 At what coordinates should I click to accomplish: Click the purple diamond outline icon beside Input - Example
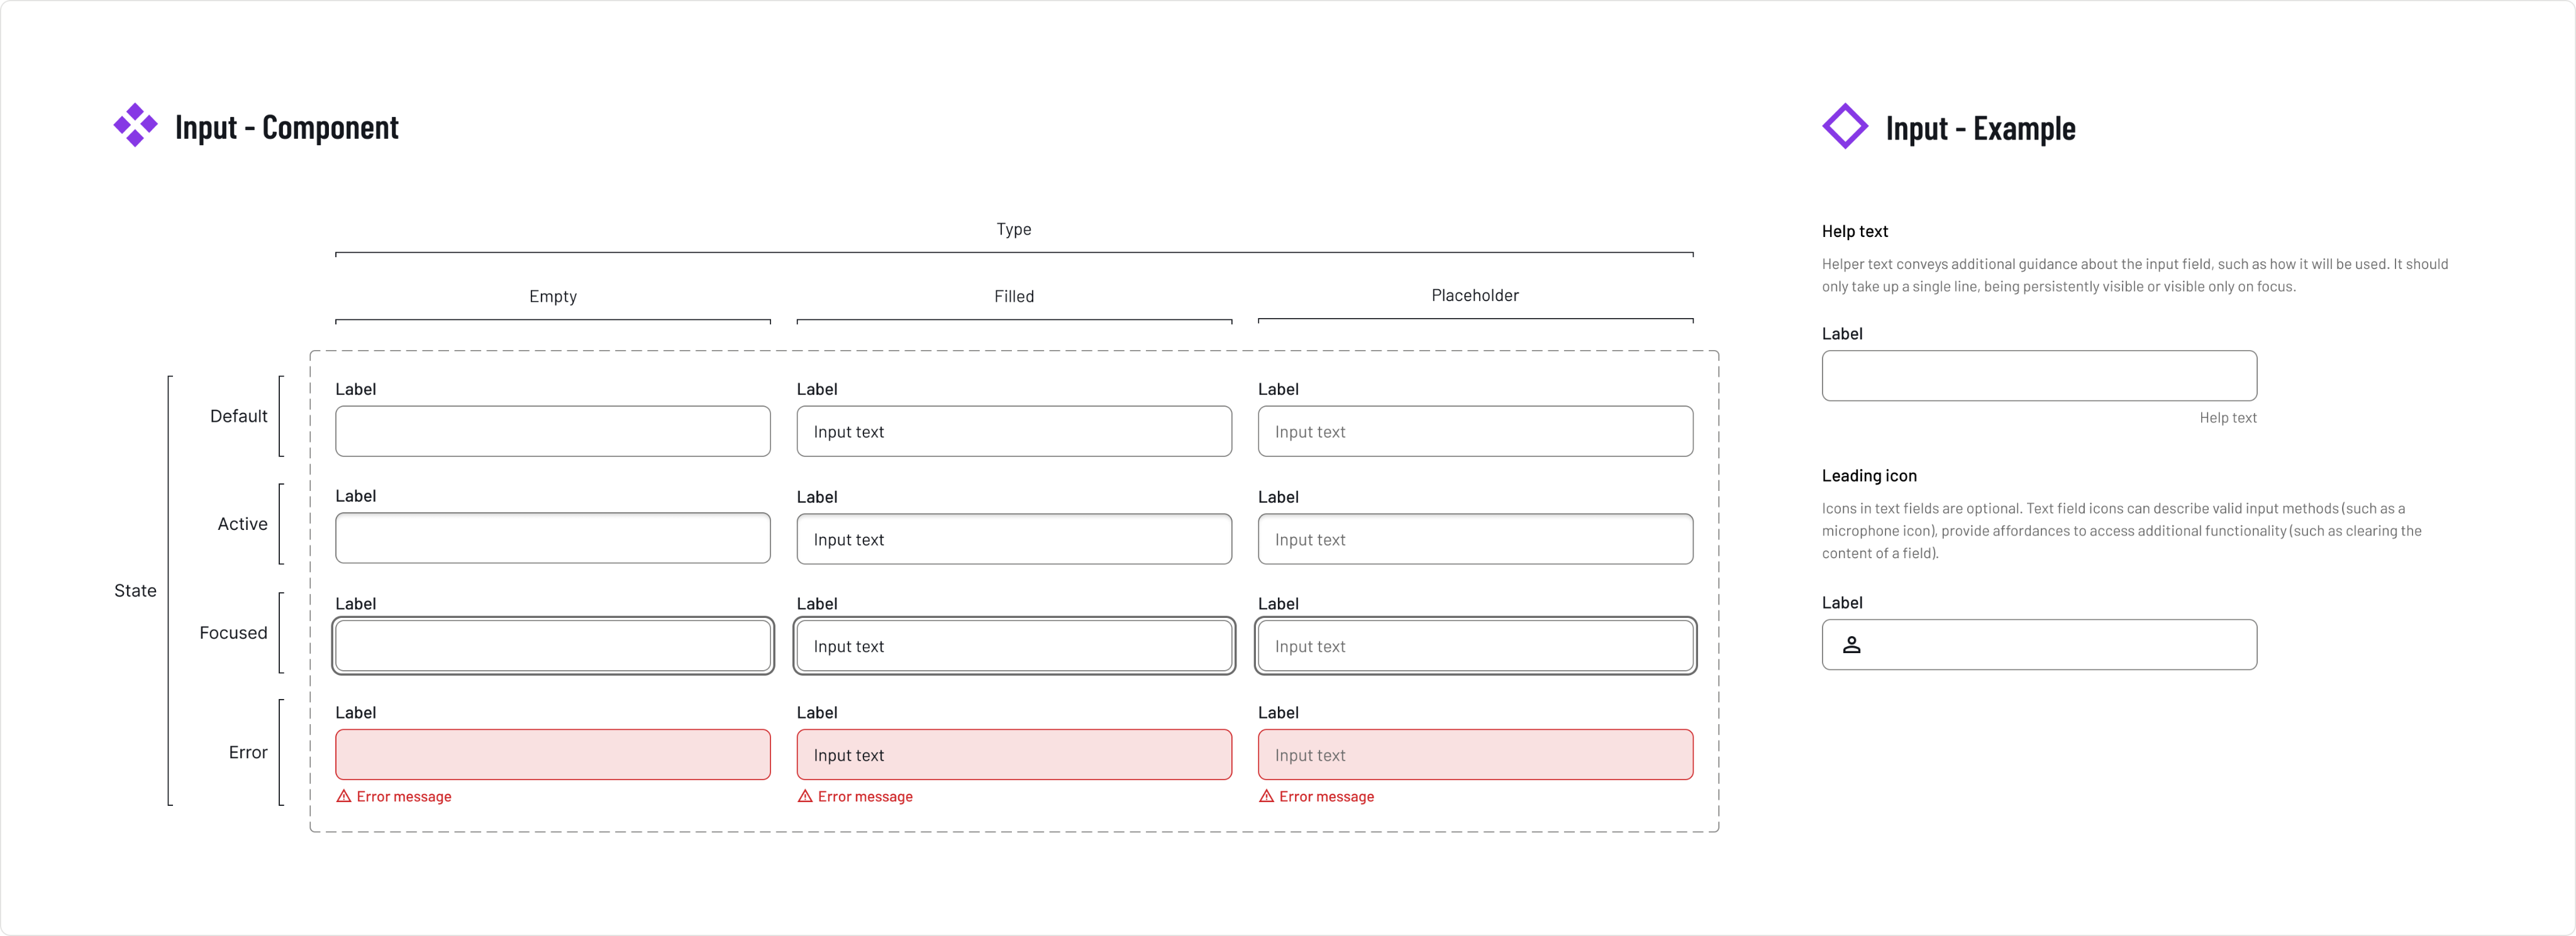[x=1844, y=127]
